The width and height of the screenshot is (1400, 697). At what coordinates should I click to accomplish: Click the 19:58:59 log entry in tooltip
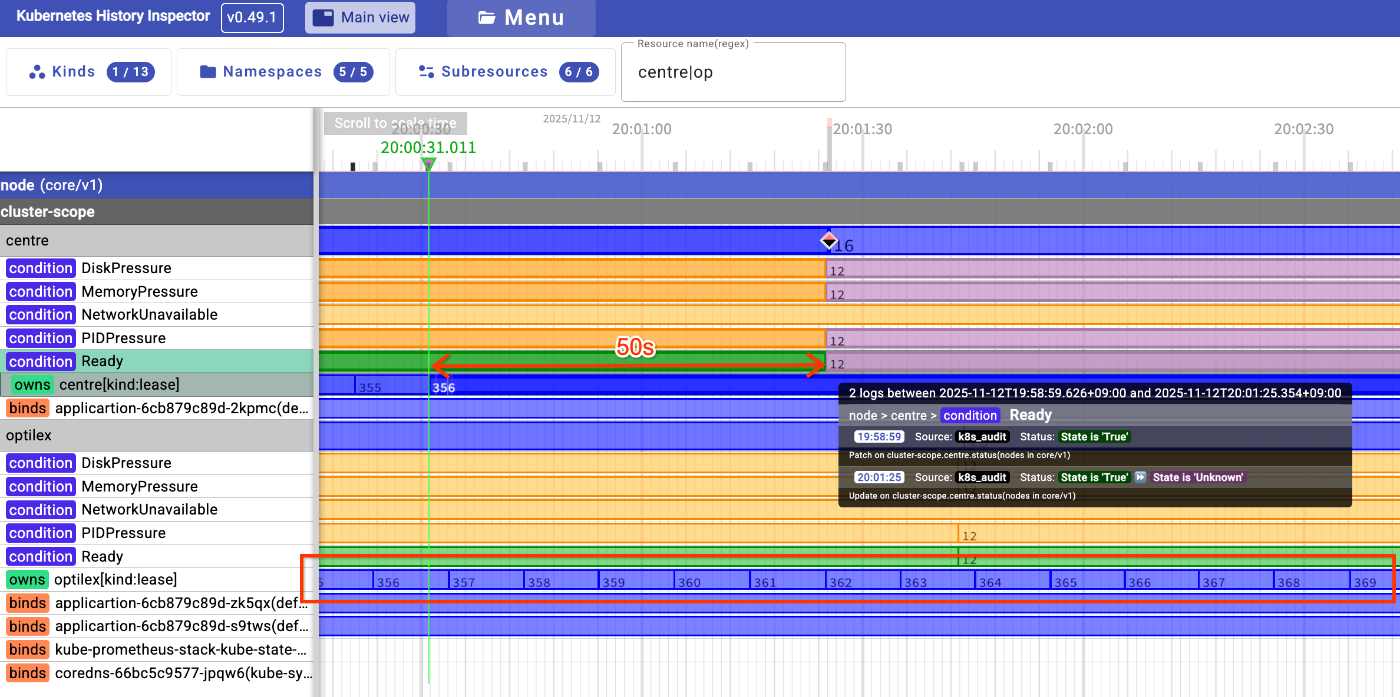[1095, 445]
